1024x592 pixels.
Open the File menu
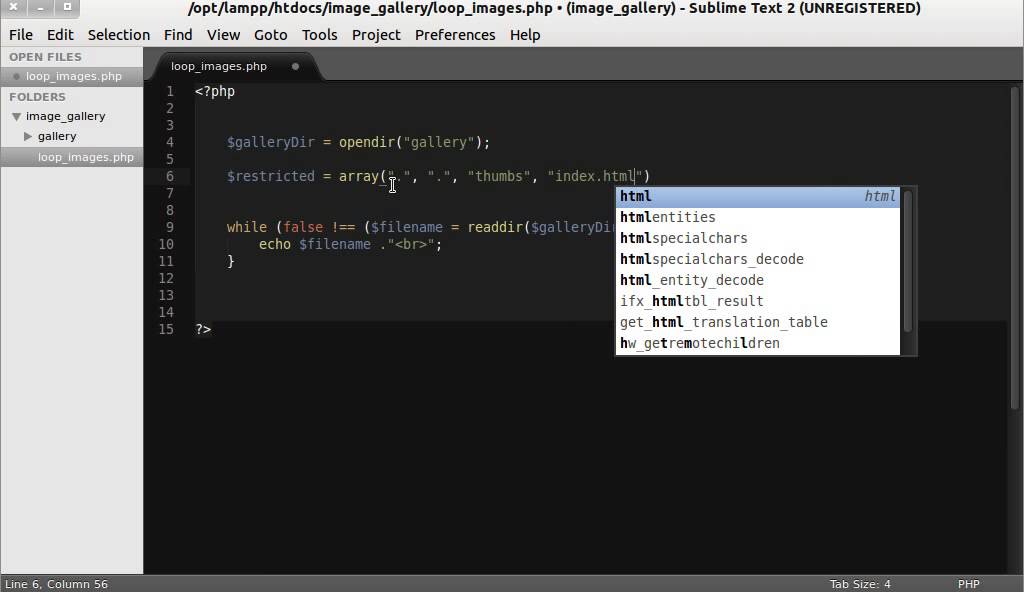coord(21,35)
